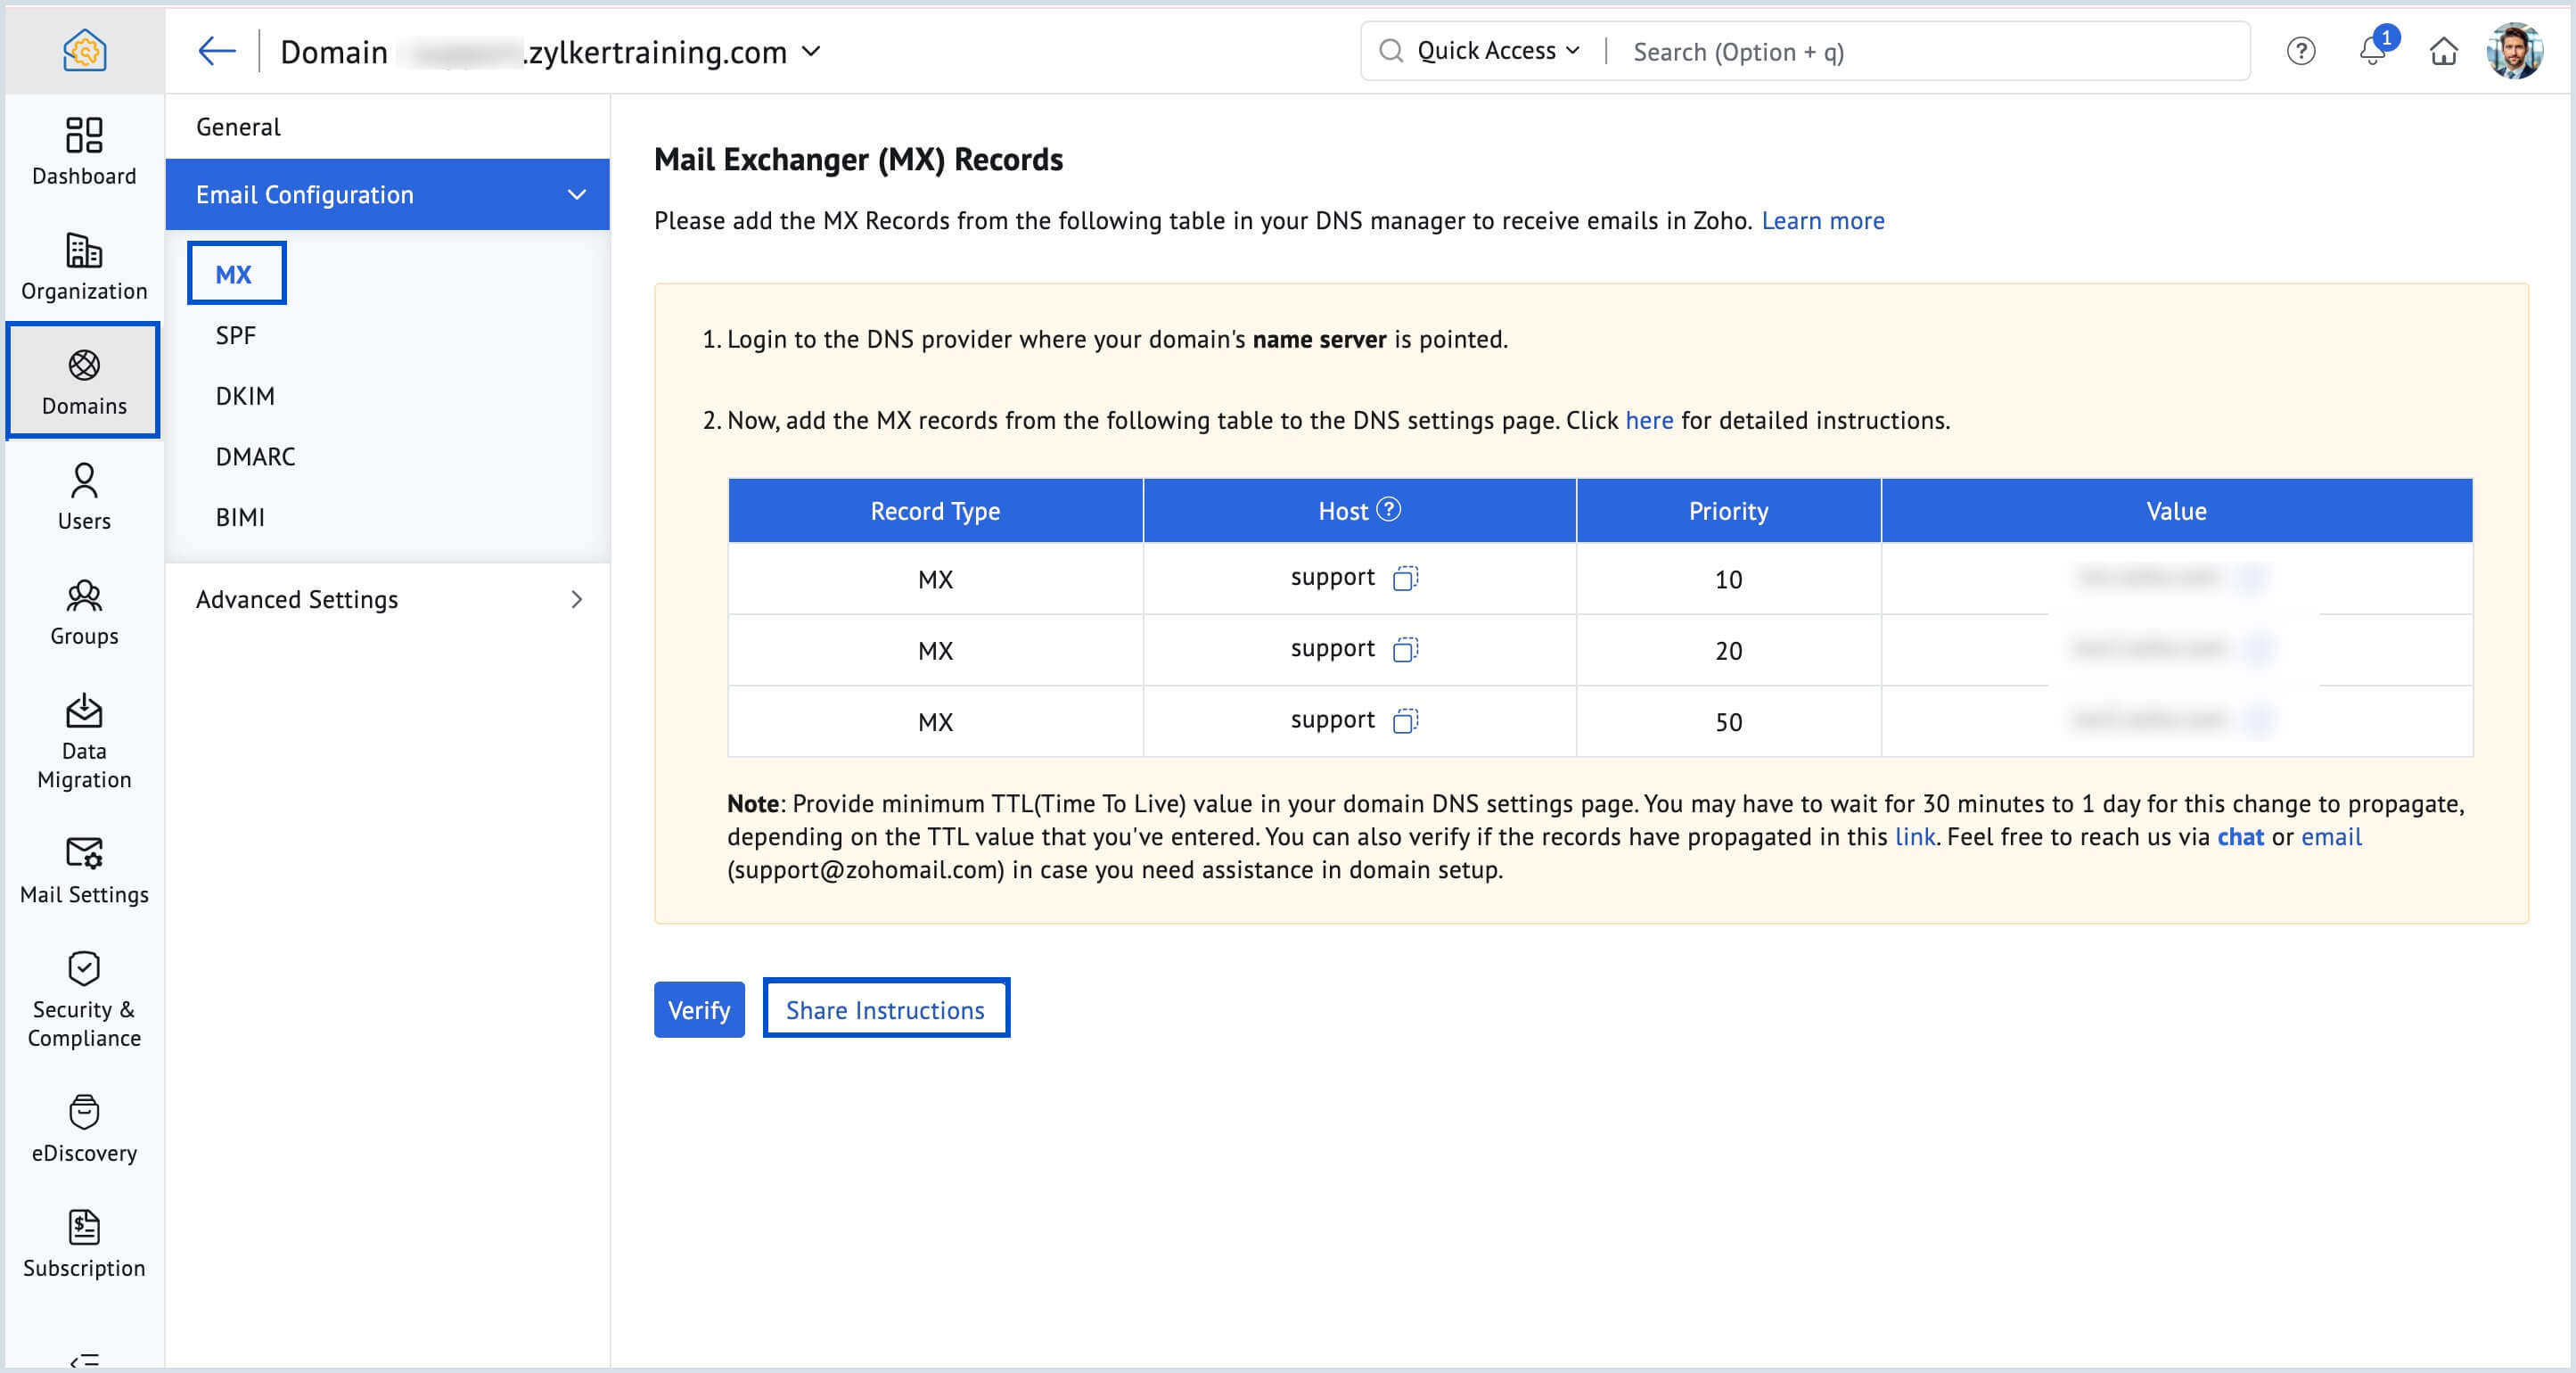Open Mail Settings sidebar icon
The width and height of the screenshot is (2576, 1373).
(84, 870)
